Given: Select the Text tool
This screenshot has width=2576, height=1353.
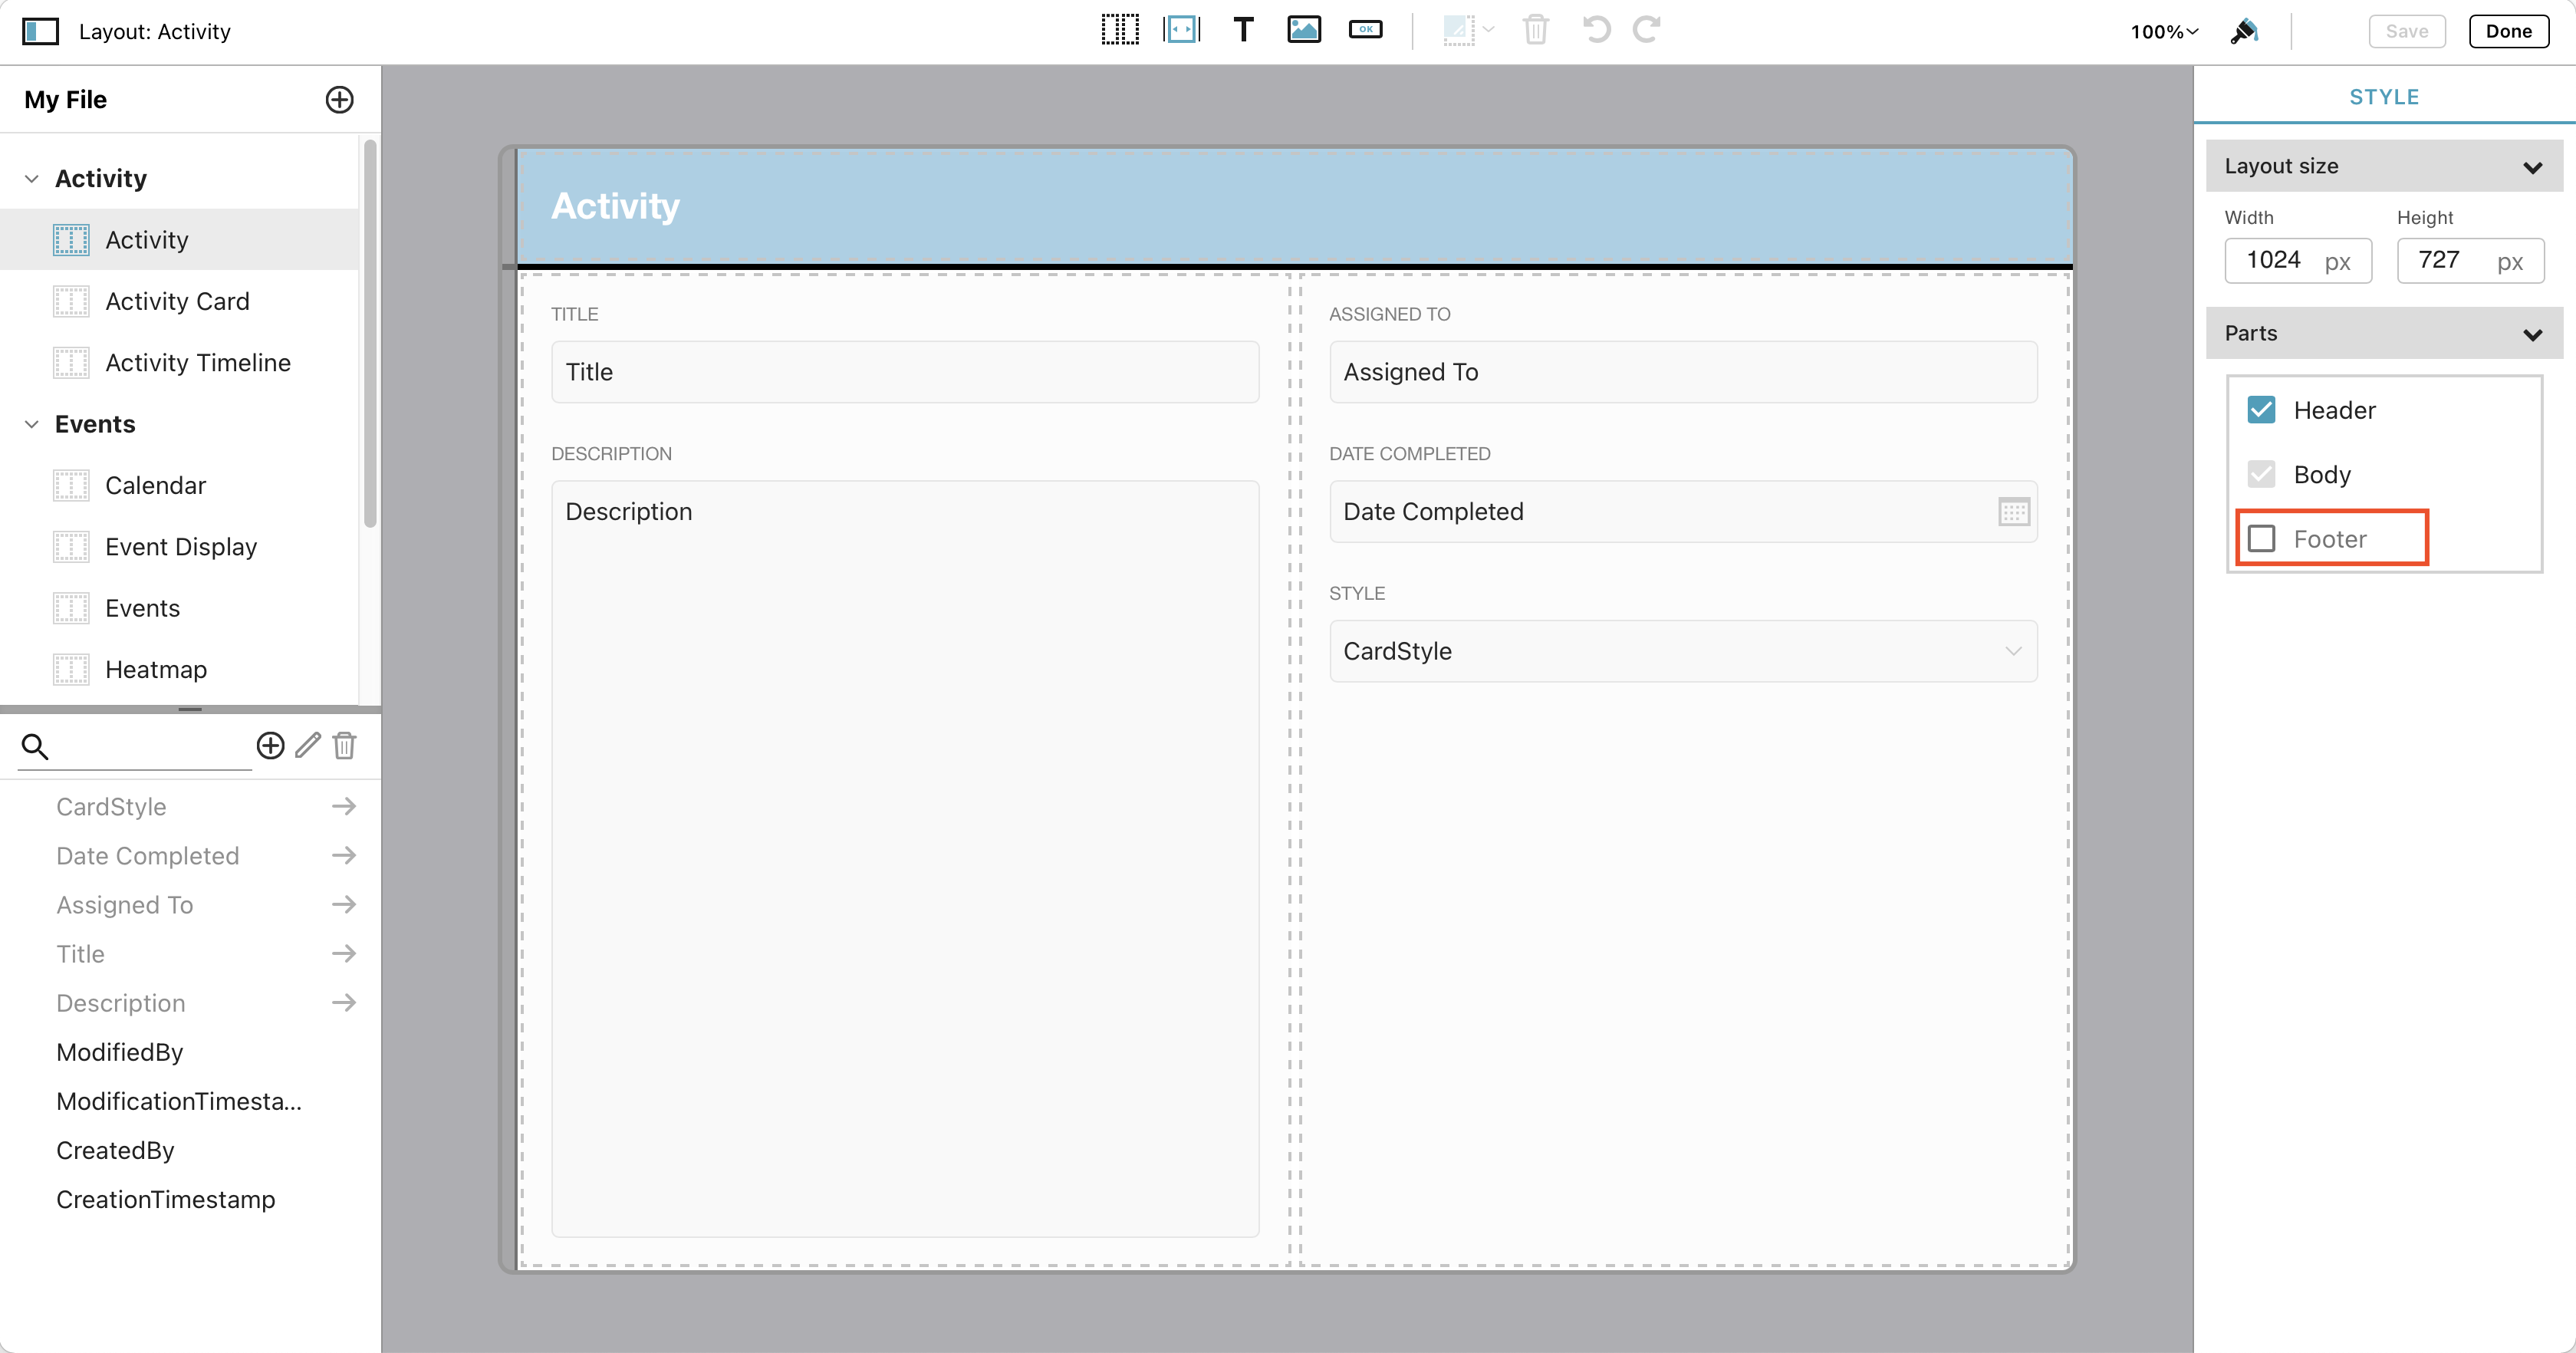Looking at the screenshot, I should click(x=1243, y=30).
